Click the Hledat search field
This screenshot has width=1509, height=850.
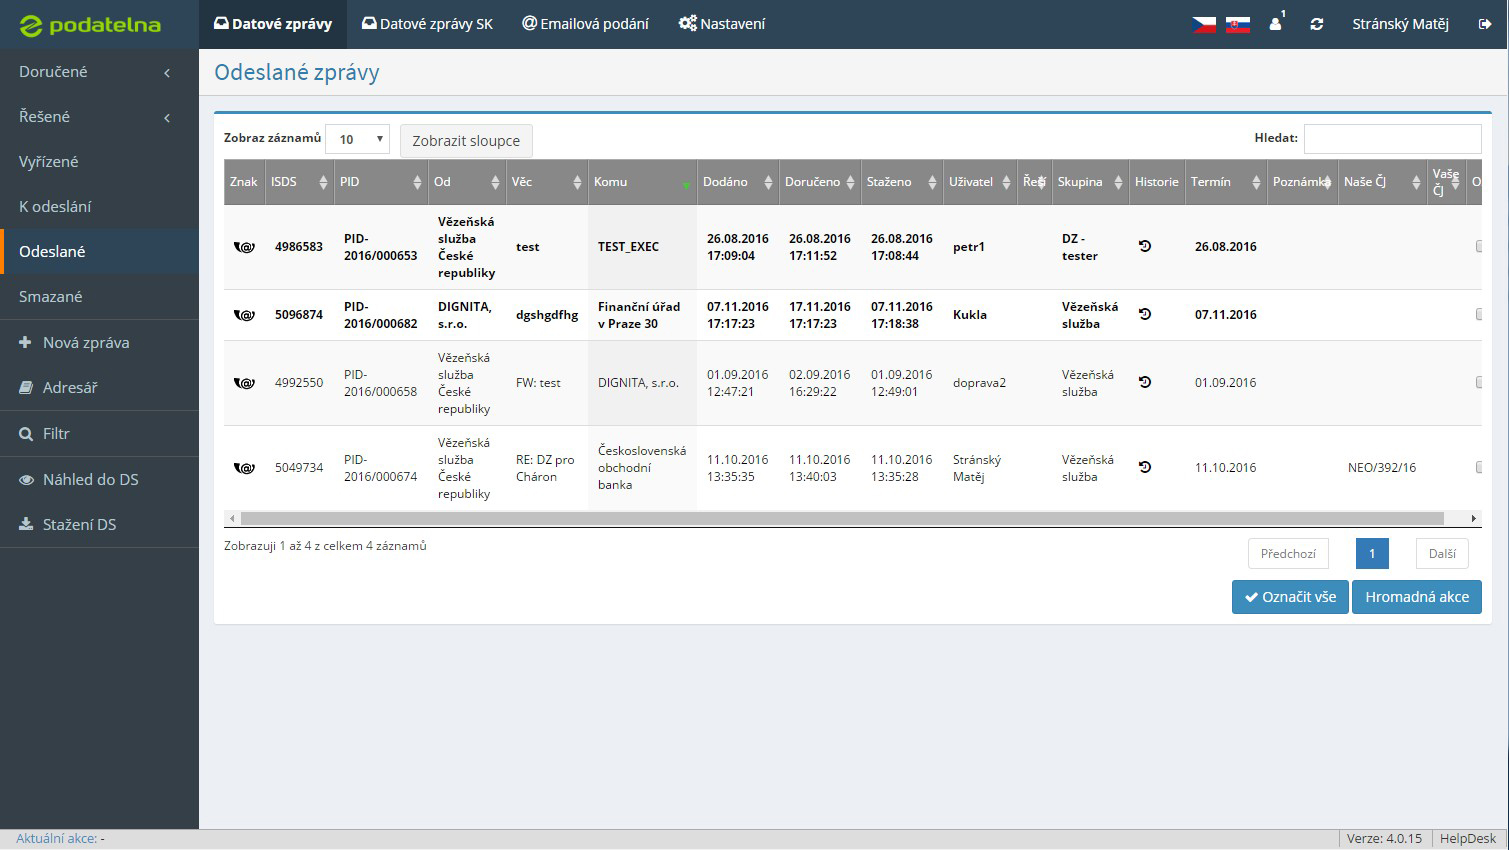pyautogui.click(x=1392, y=139)
